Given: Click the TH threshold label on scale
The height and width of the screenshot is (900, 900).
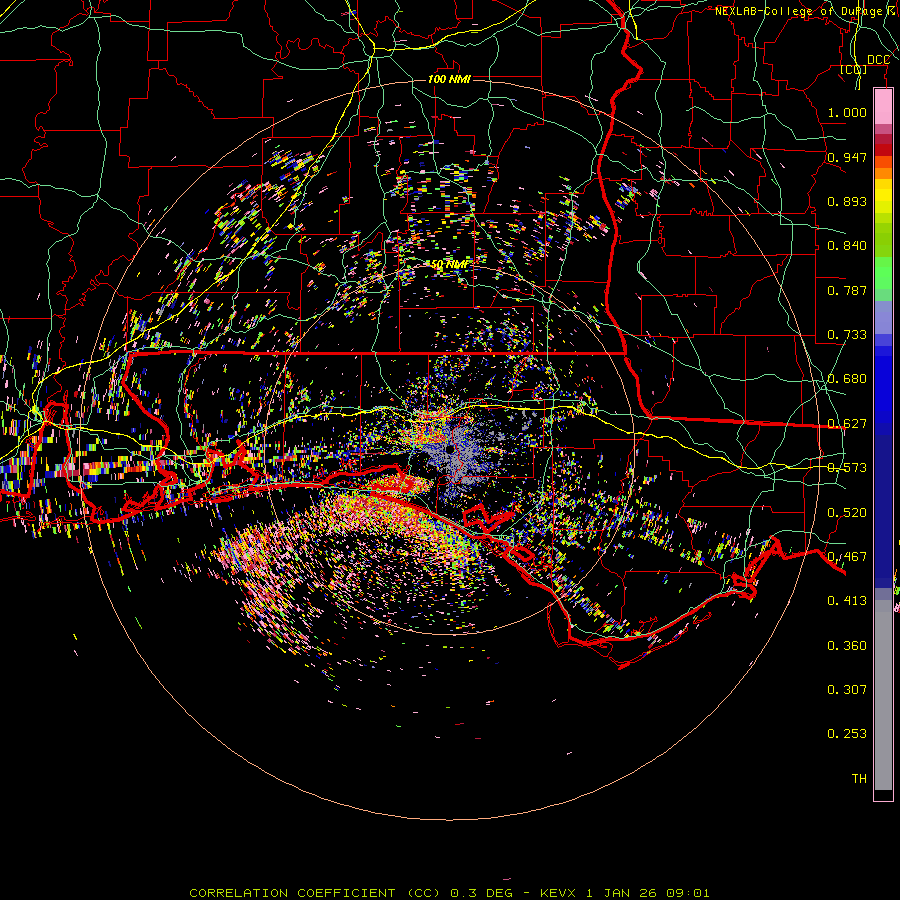Looking at the screenshot, I should pos(859,779).
